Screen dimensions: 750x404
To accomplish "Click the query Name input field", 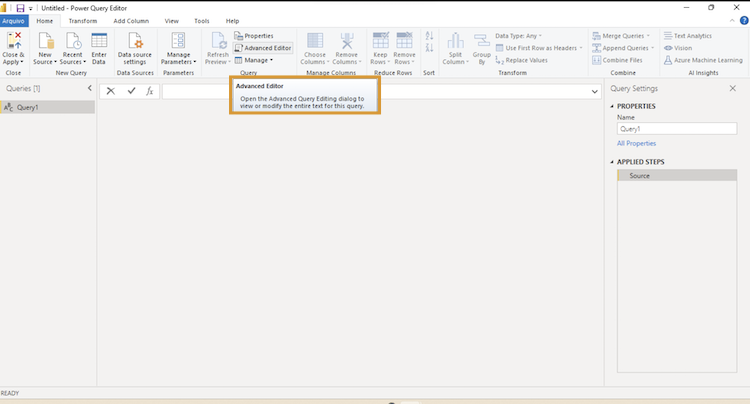I will [677, 129].
